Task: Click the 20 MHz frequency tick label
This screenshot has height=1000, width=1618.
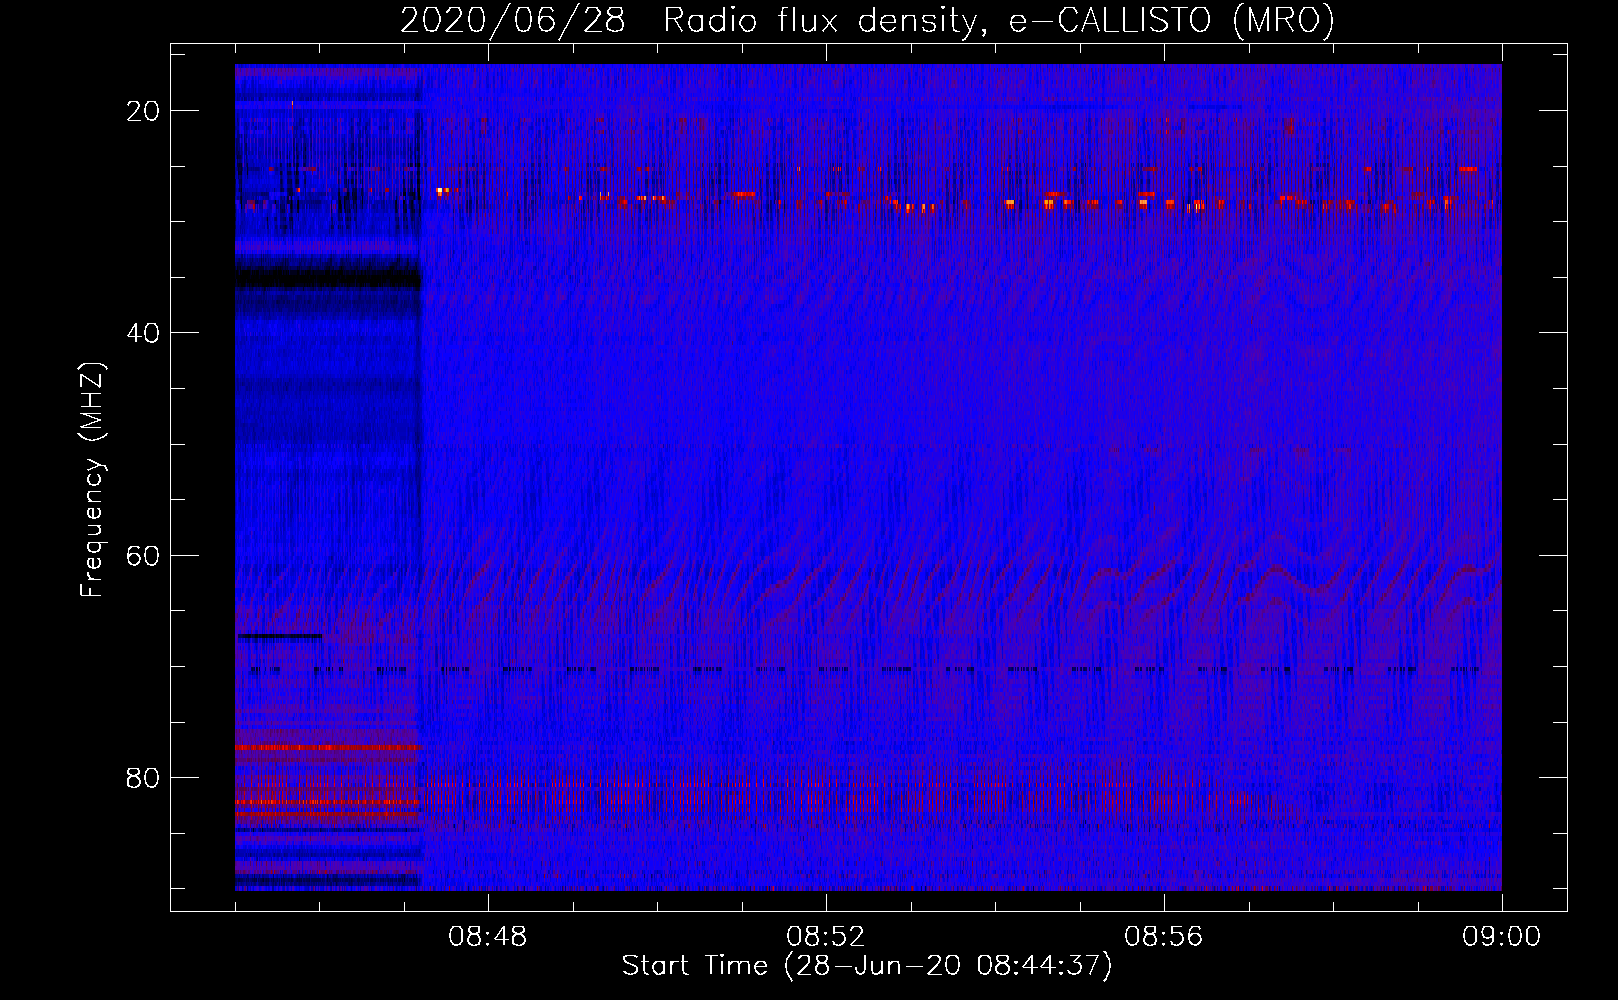Action: (143, 111)
